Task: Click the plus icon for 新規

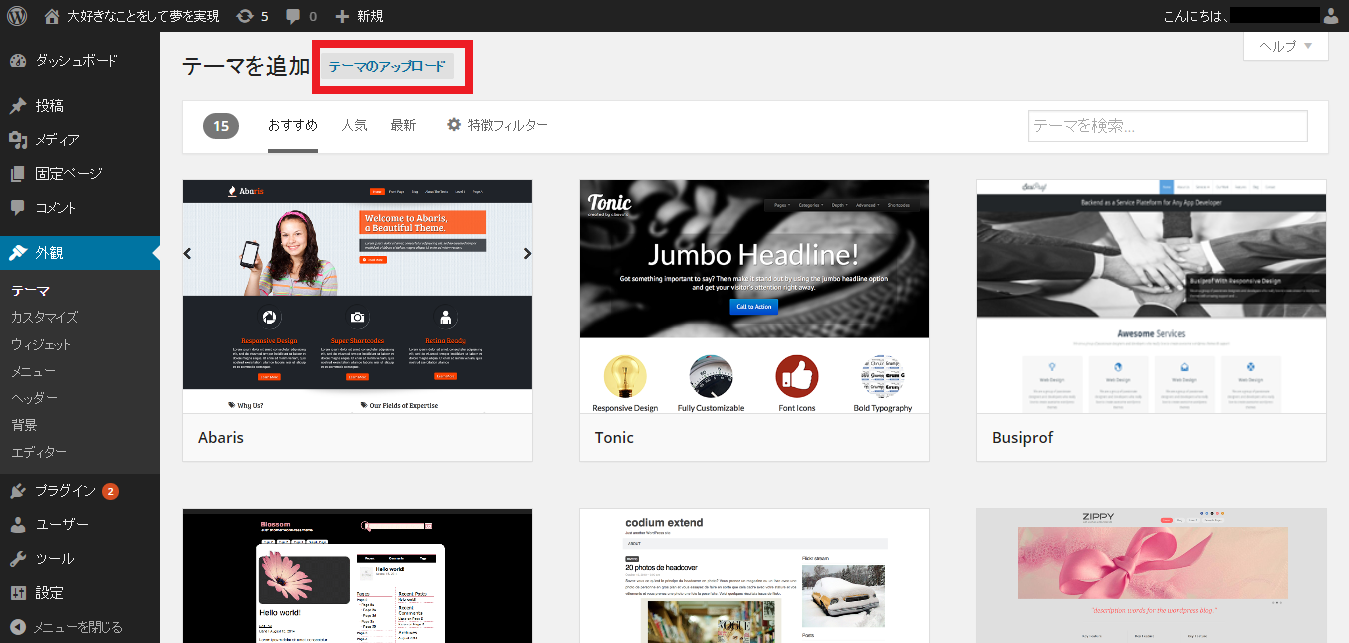Action: [x=342, y=16]
